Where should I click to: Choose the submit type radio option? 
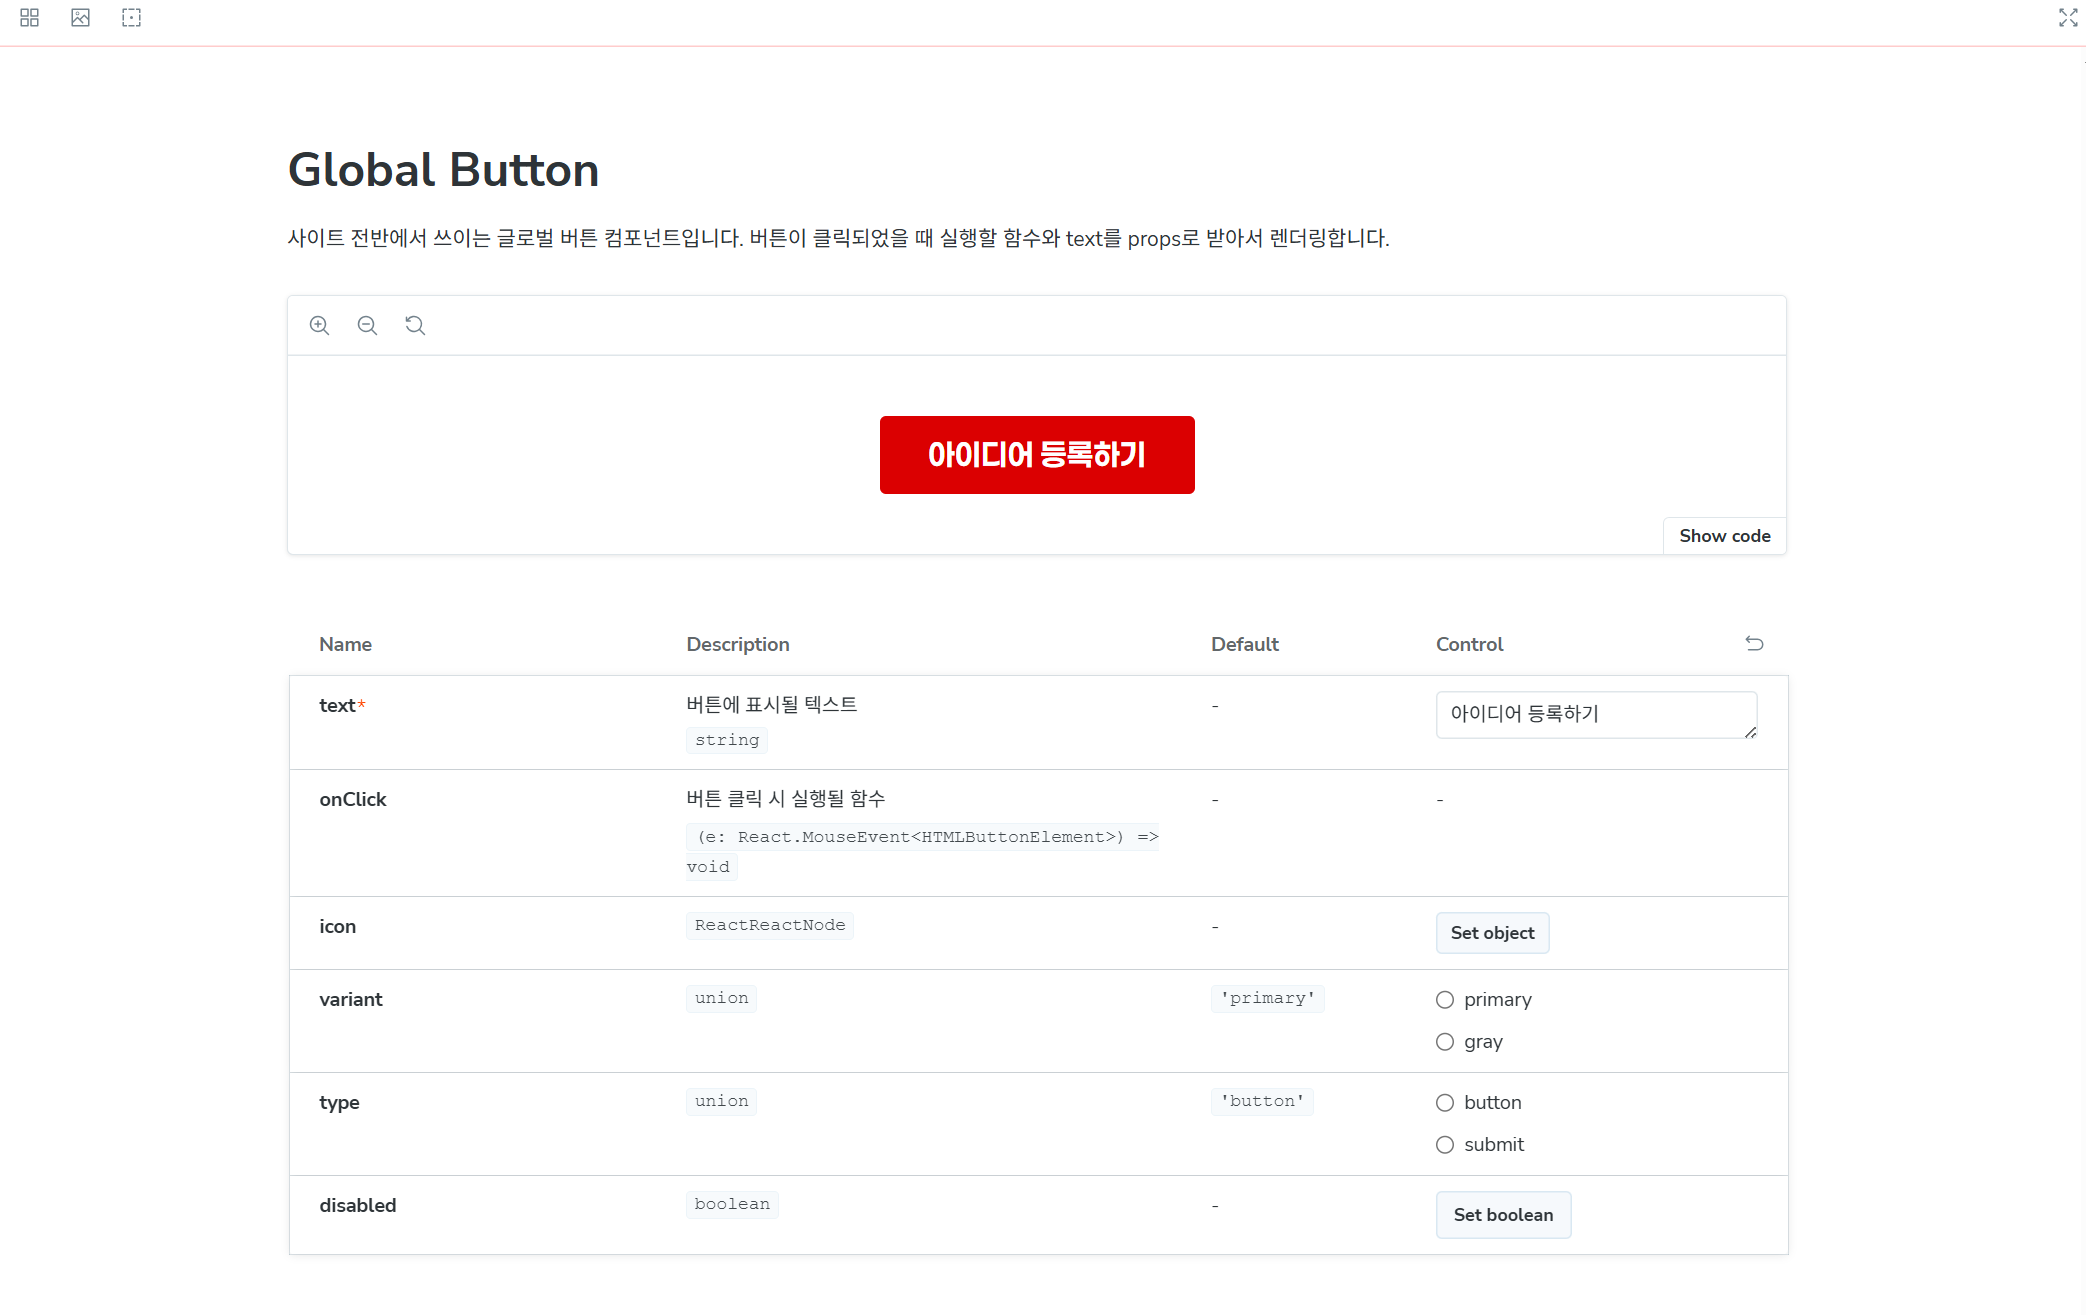pos(1445,1145)
